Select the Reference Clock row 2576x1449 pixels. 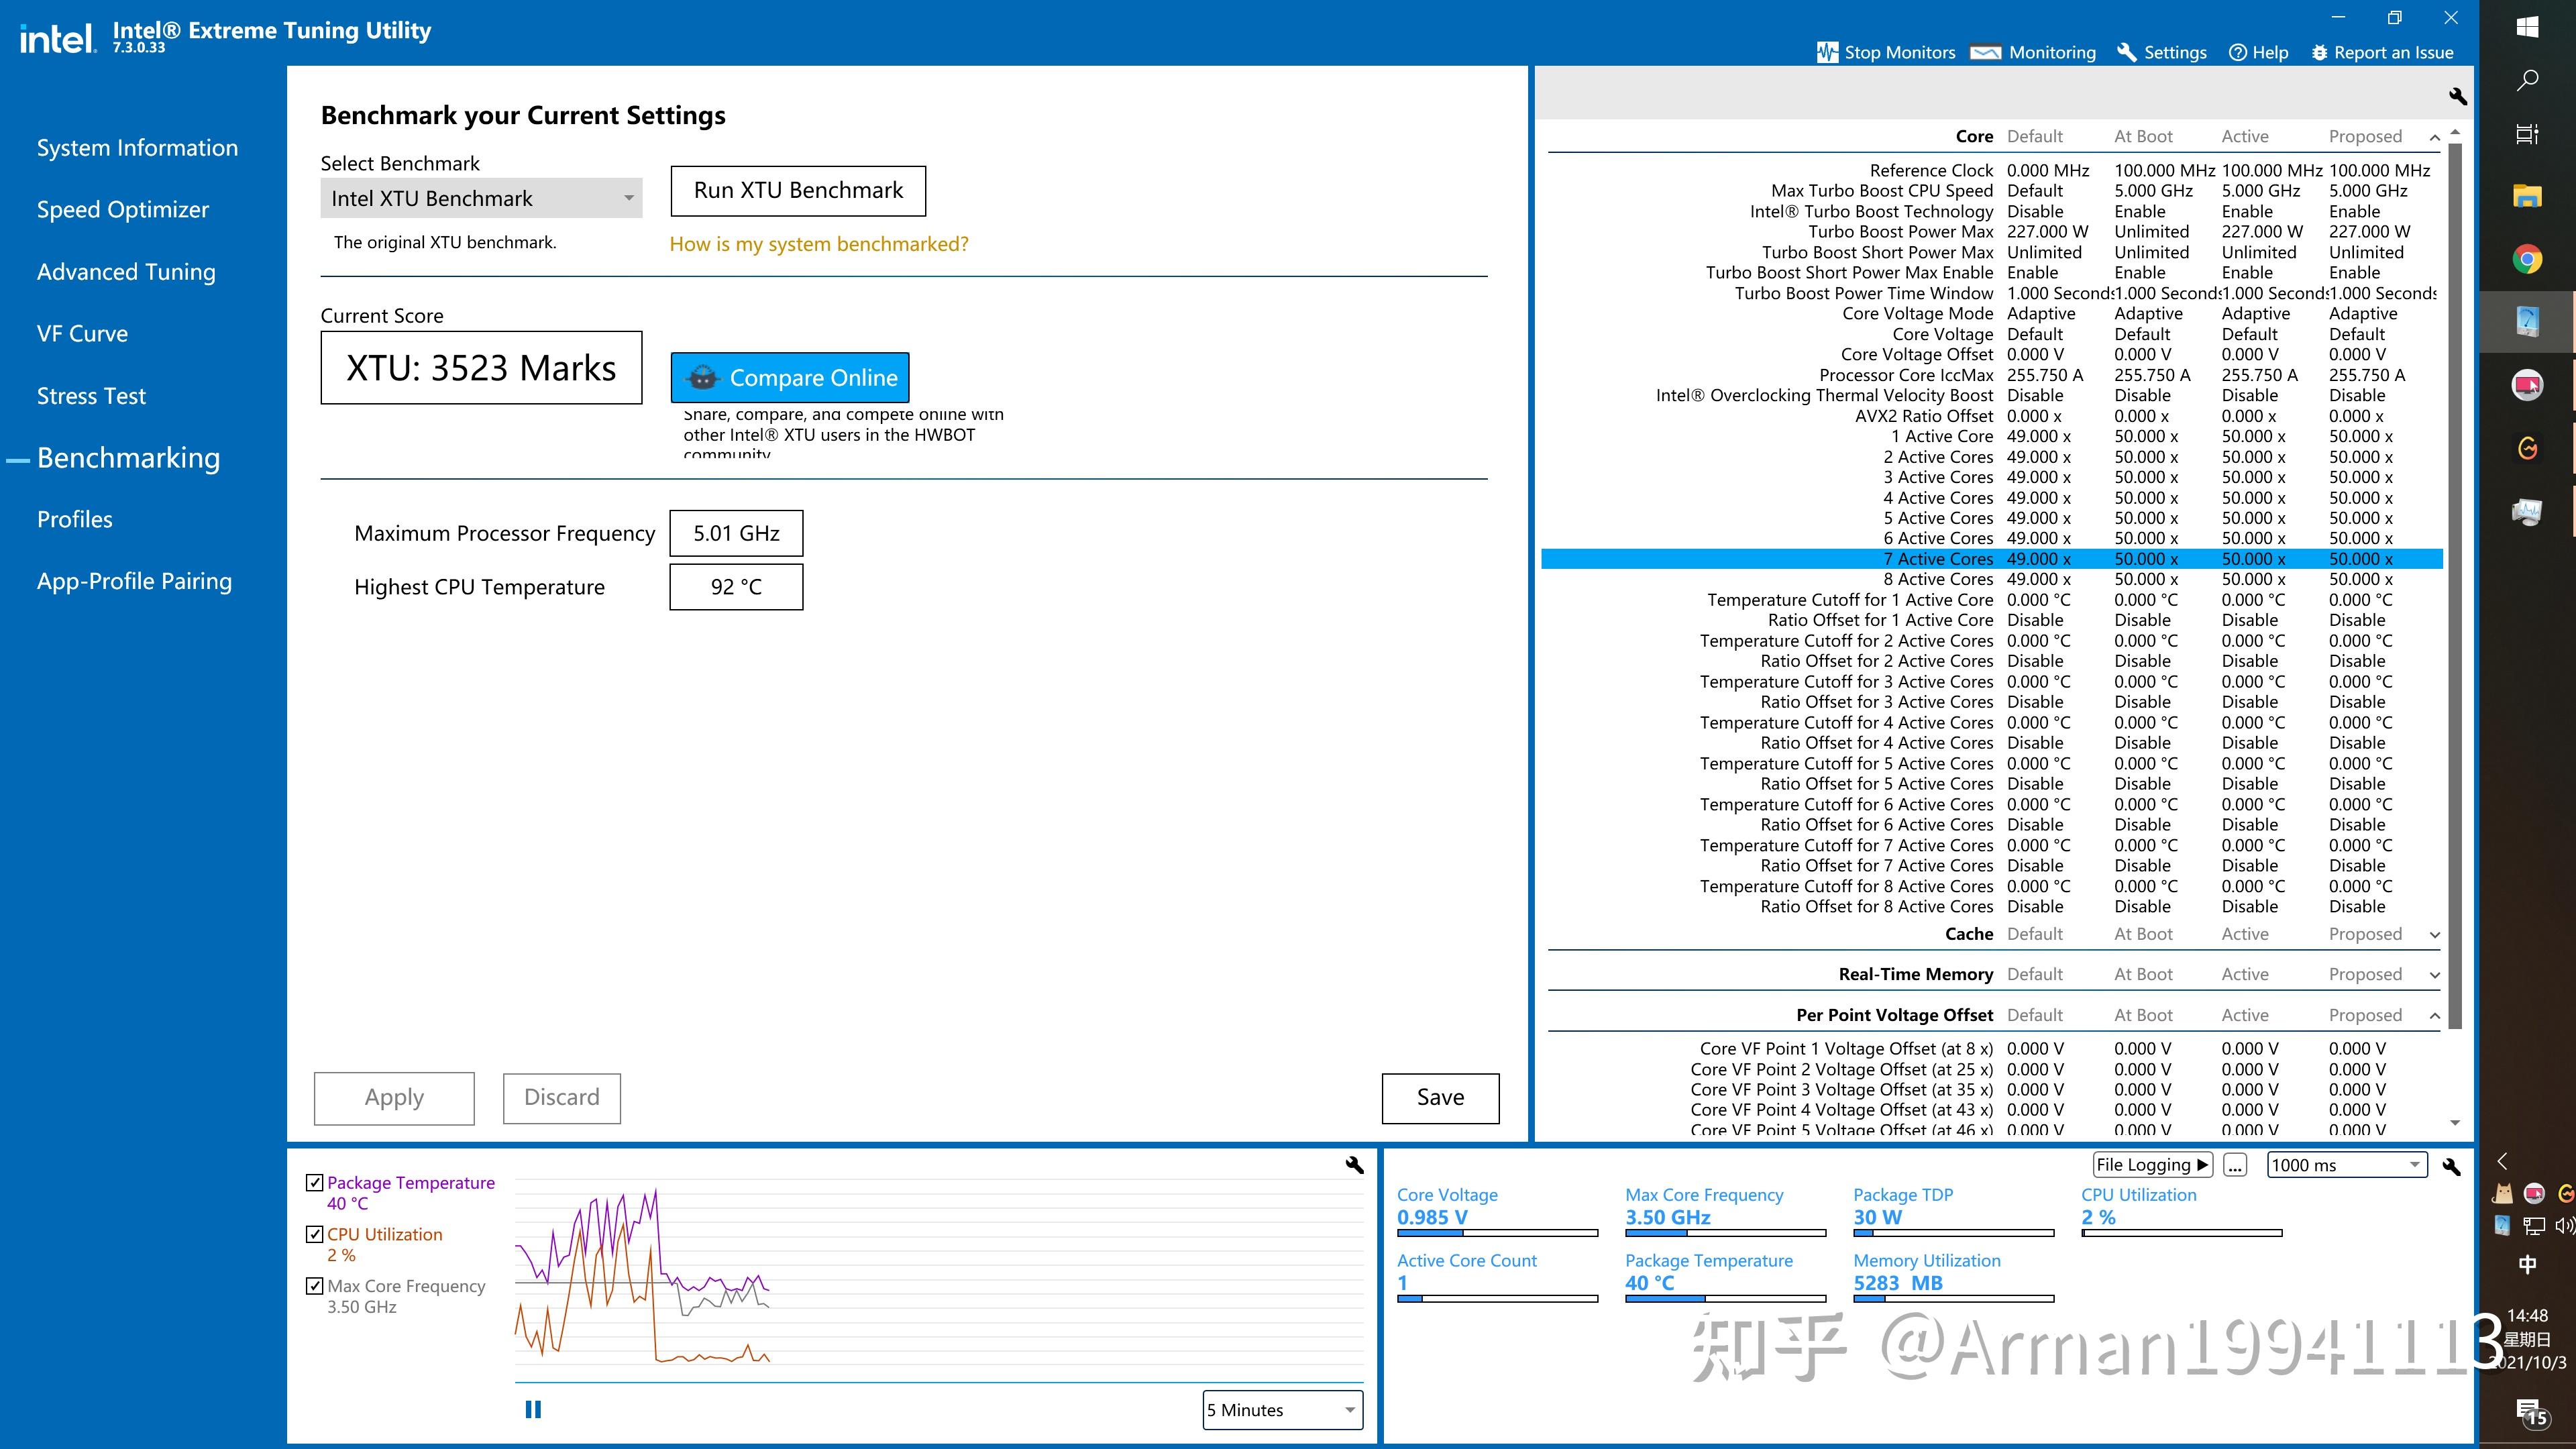coord(1992,171)
